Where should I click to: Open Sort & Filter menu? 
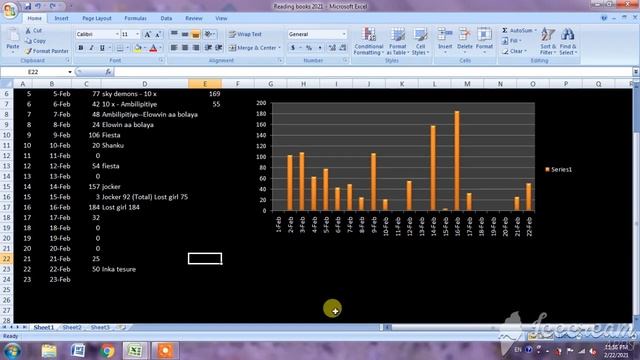pyautogui.click(x=548, y=41)
